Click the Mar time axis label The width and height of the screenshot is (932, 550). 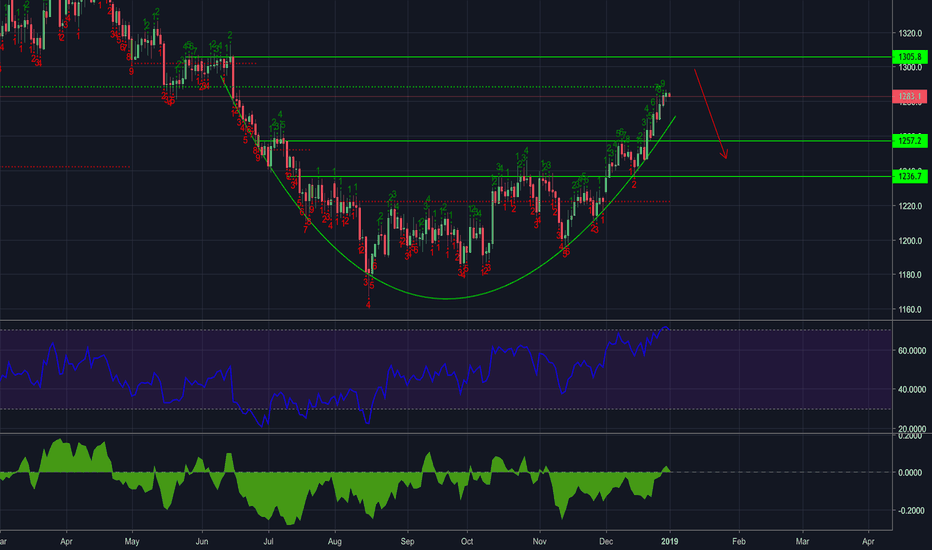coord(802,542)
